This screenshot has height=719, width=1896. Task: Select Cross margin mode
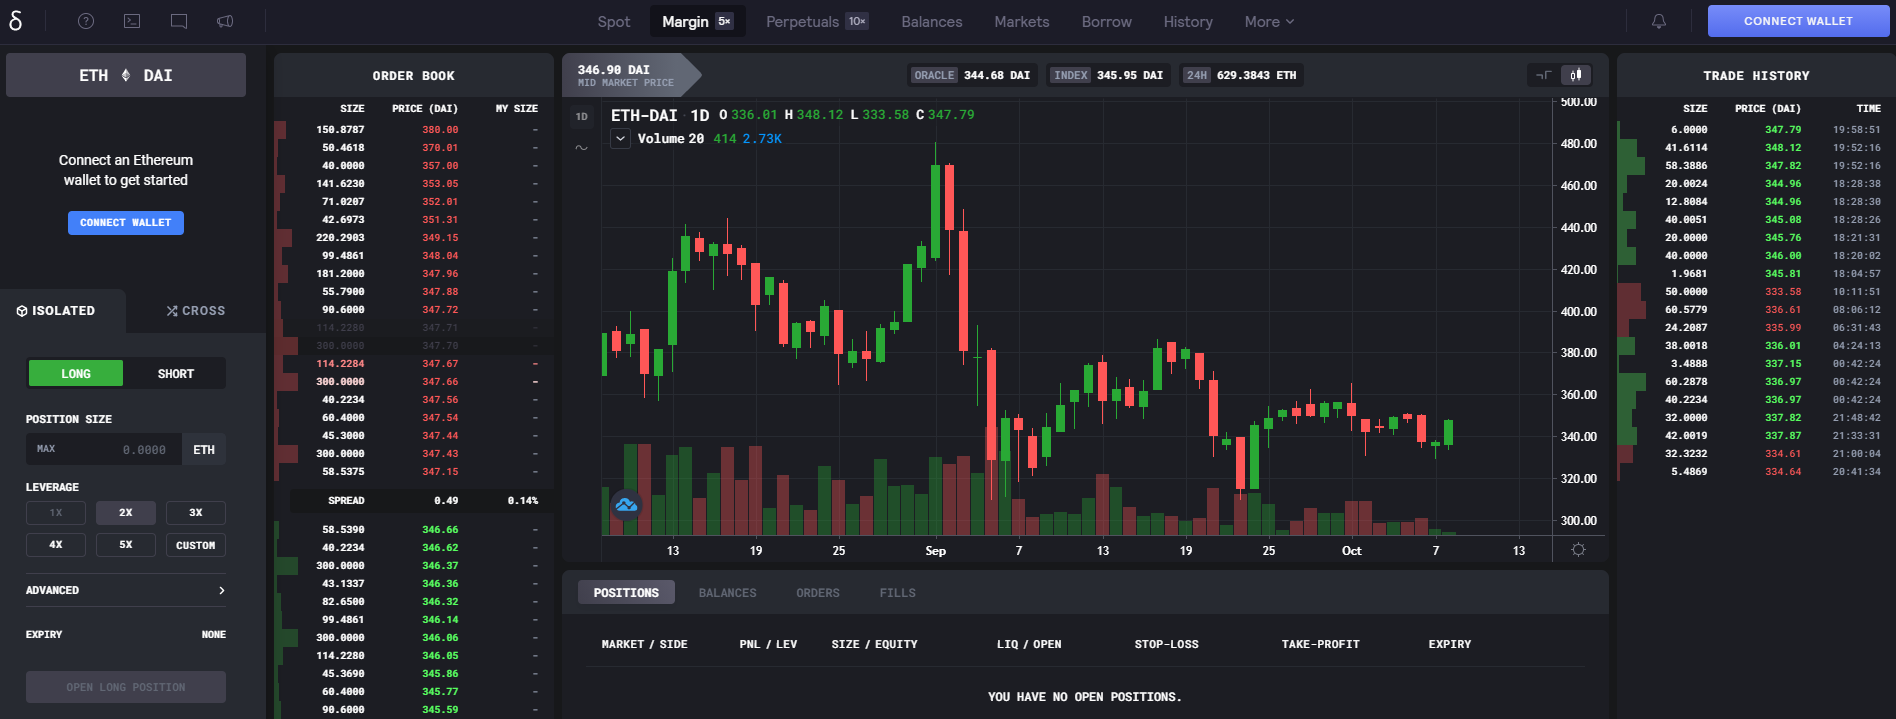point(196,311)
